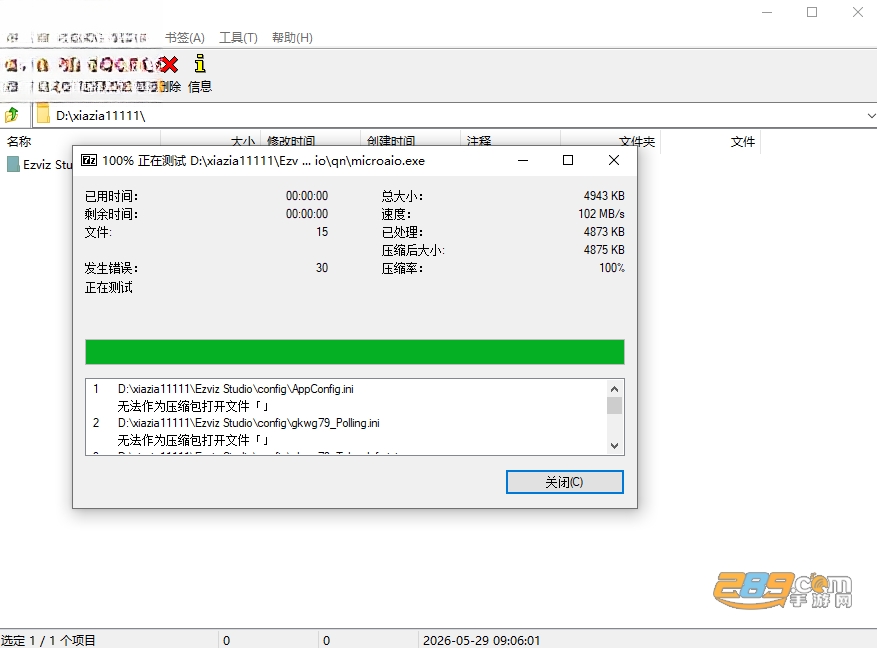Viewport: 877px width, 648px height.
Task: Click the 7z icon in dialog title bar
Action: point(89,160)
